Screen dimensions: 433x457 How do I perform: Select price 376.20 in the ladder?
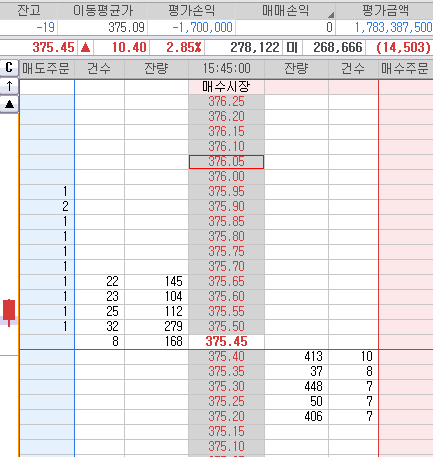tap(227, 116)
